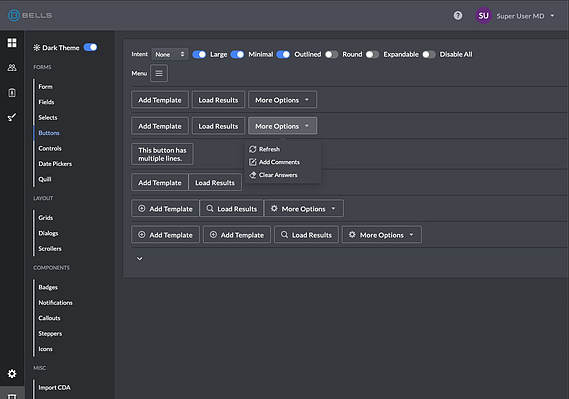569x399 pixels.
Task: Open Date Pickers in the sidebar
Action: tap(55, 164)
